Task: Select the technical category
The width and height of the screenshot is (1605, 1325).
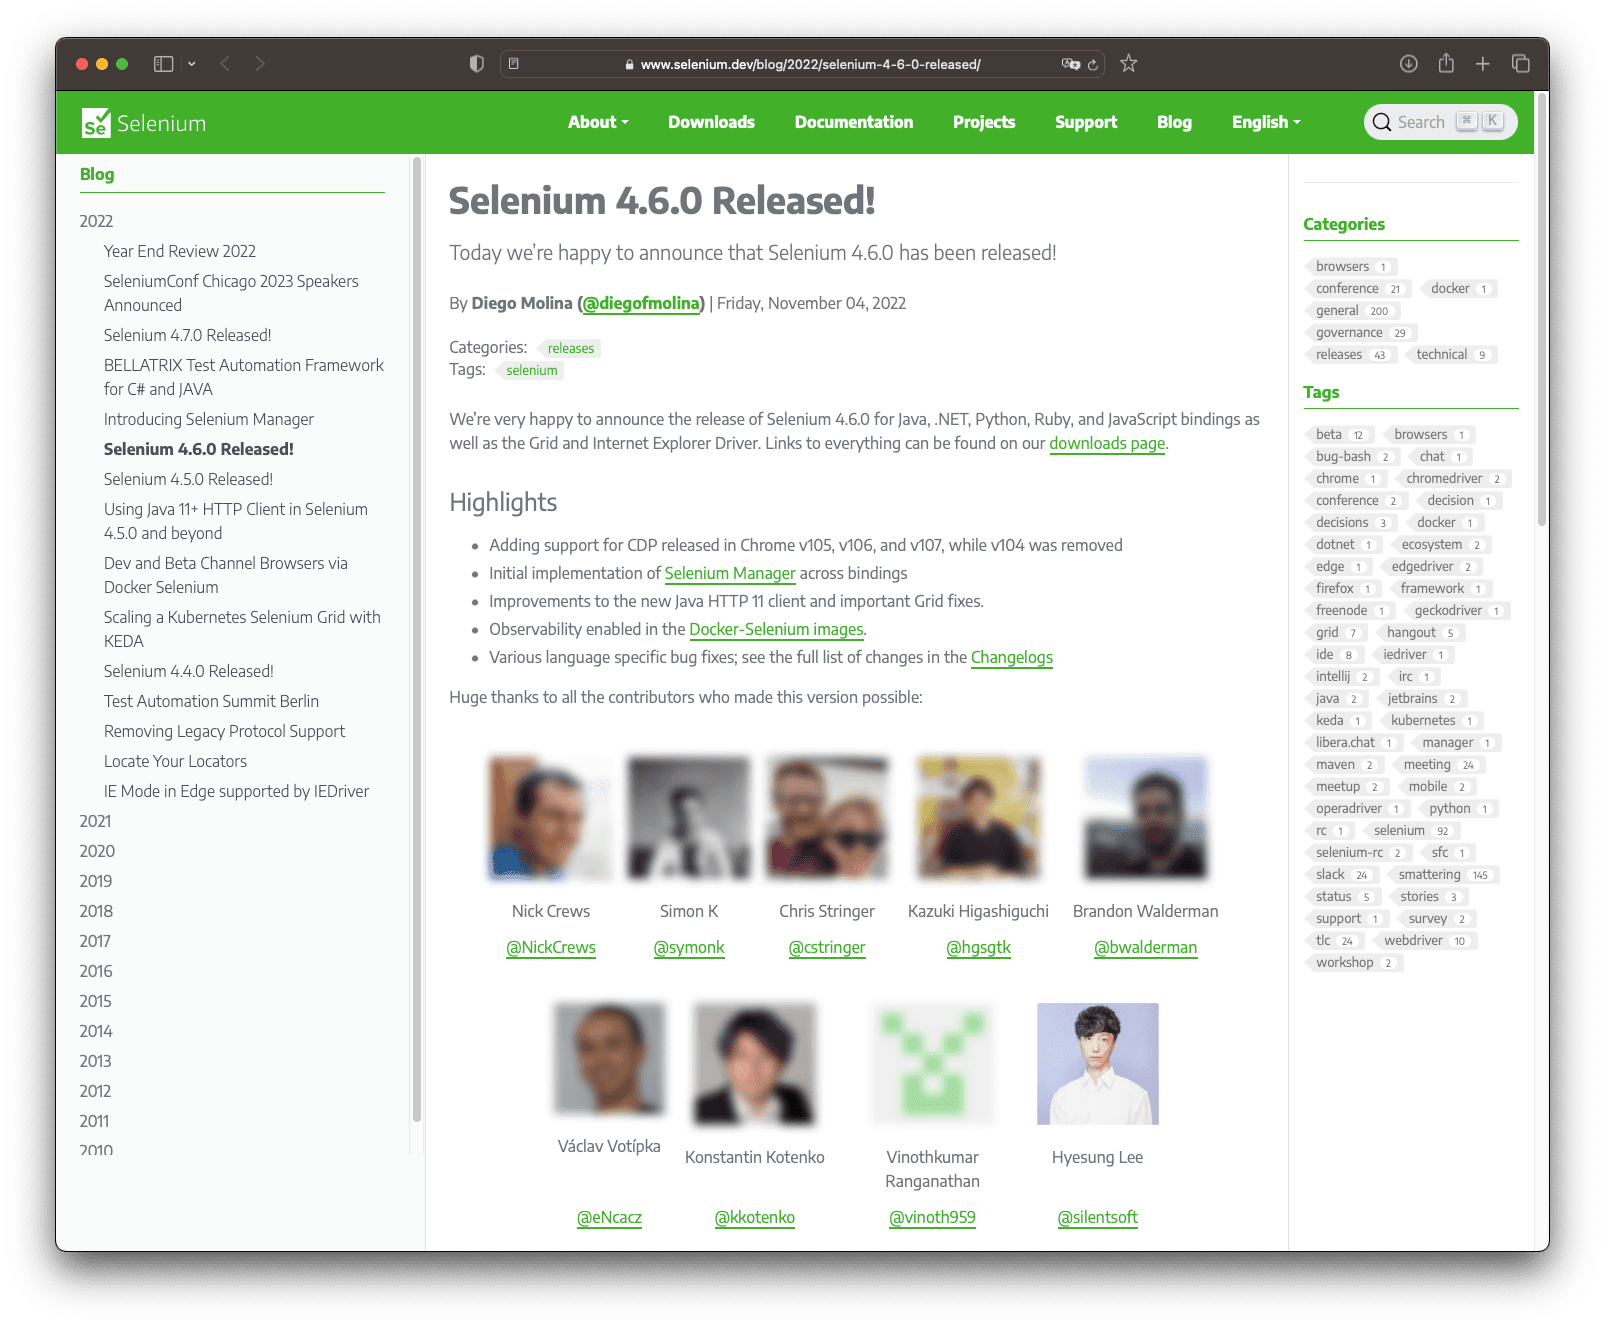Action: [x=1451, y=355]
